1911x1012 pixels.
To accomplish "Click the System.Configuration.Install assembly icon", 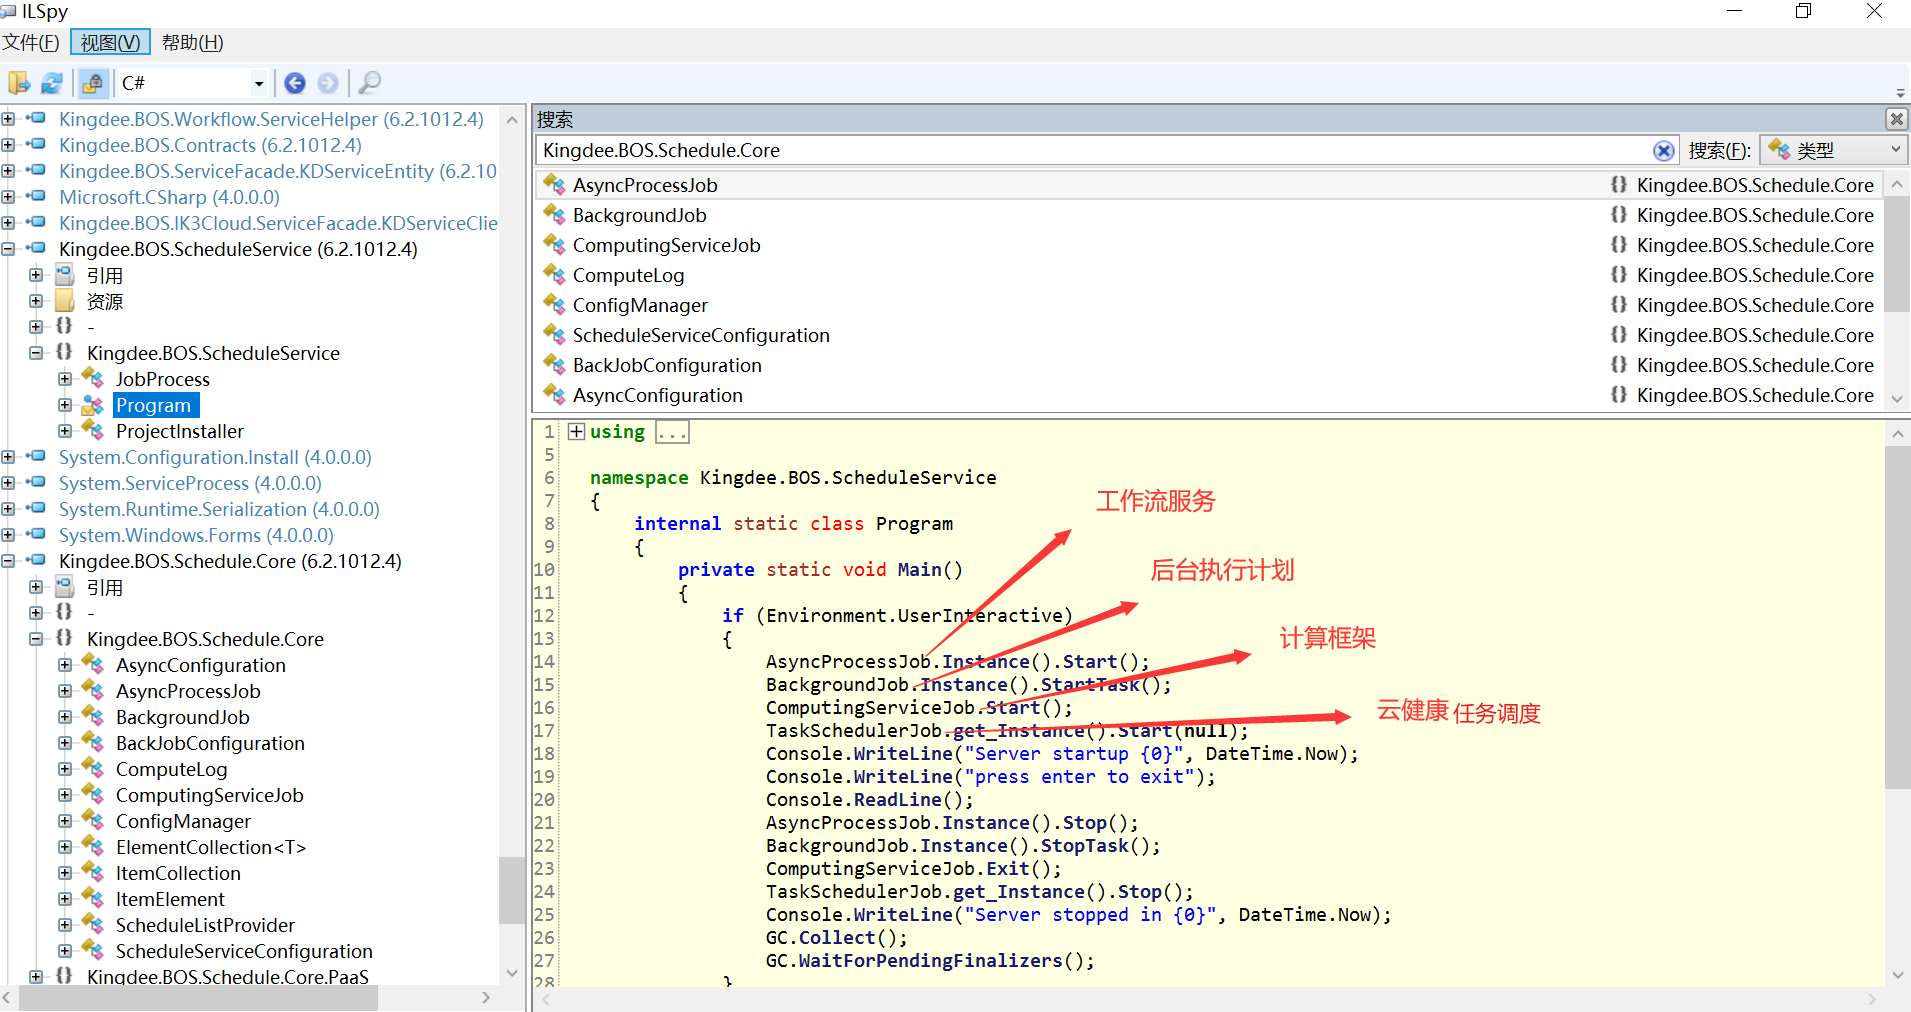I will [x=36, y=457].
